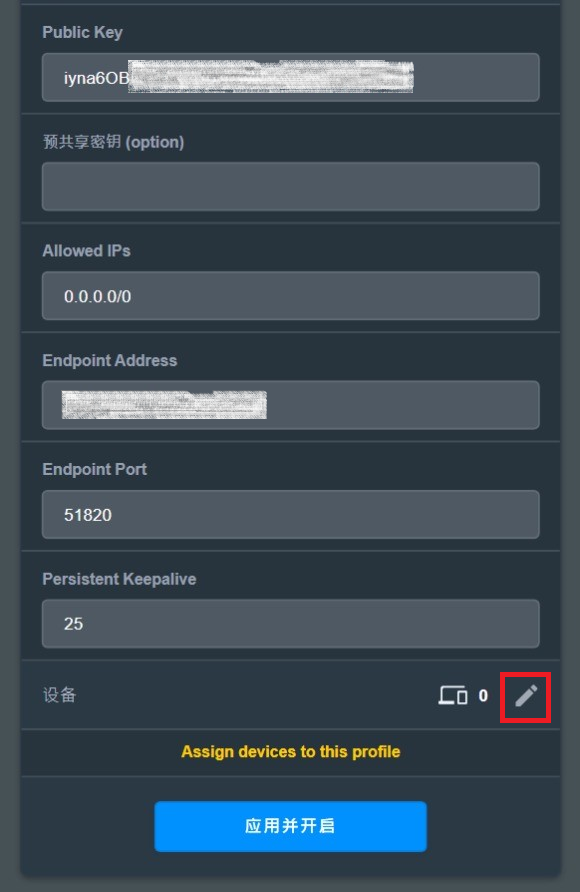The height and width of the screenshot is (892, 580).
Task: Click the devices laptop-phone icon
Action: 453,695
